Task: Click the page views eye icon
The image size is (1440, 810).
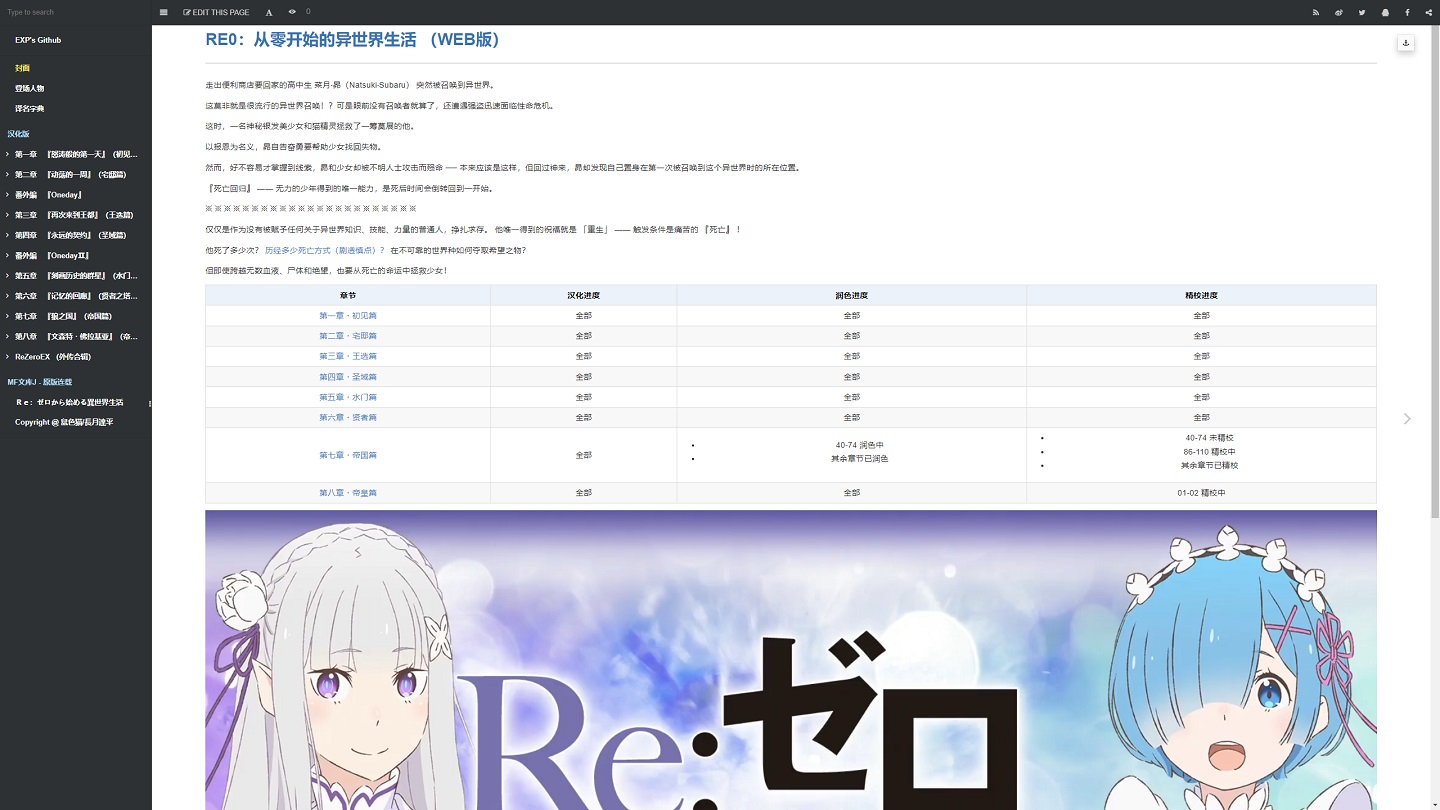Action: 292,12
